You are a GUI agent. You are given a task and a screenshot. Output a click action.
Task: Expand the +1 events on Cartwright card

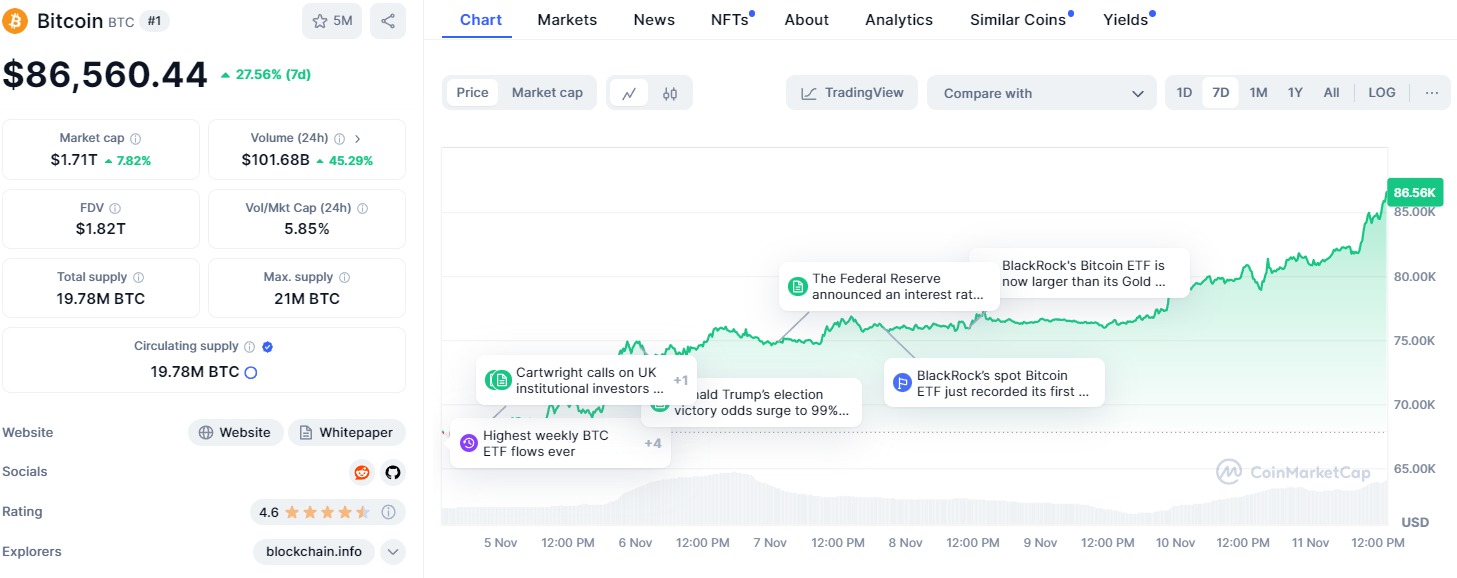pos(680,380)
